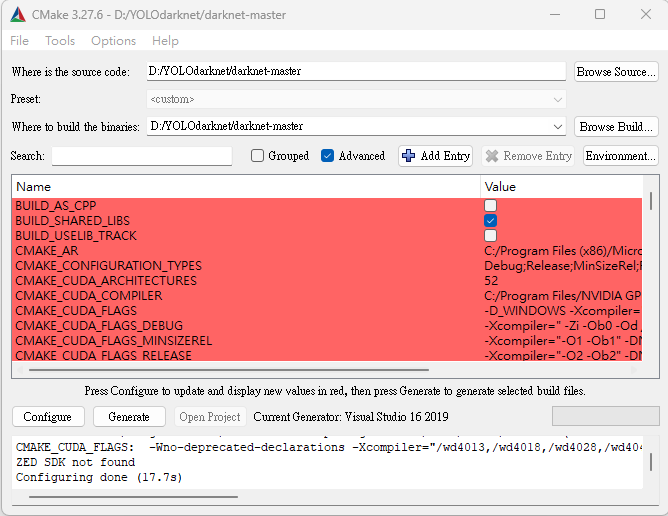
Task: Click the BUILD_USELIB_TRACK entry name
Action: [76, 236]
